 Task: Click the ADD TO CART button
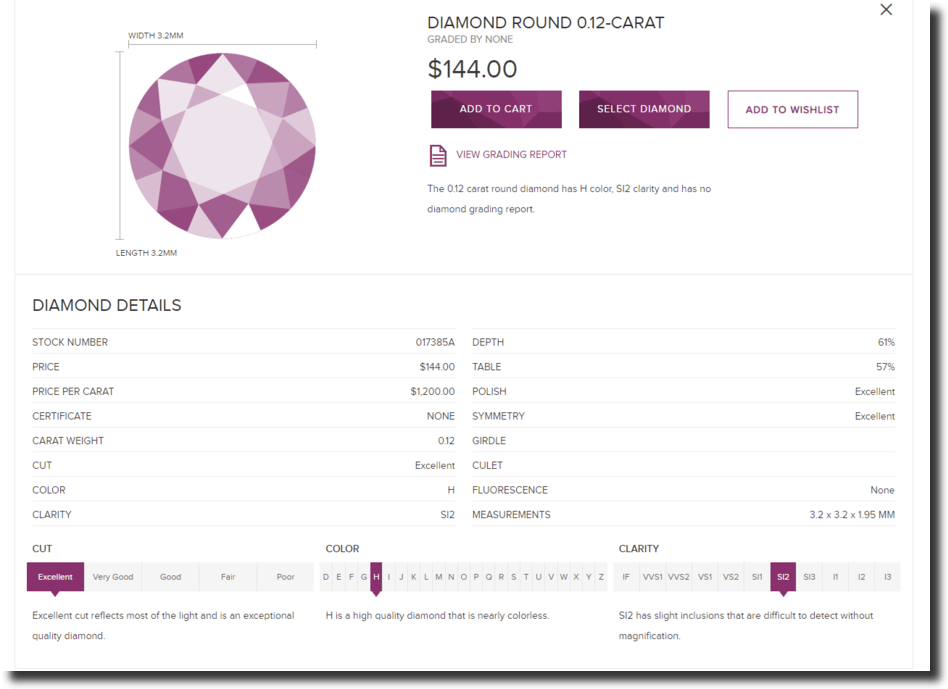pos(496,109)
